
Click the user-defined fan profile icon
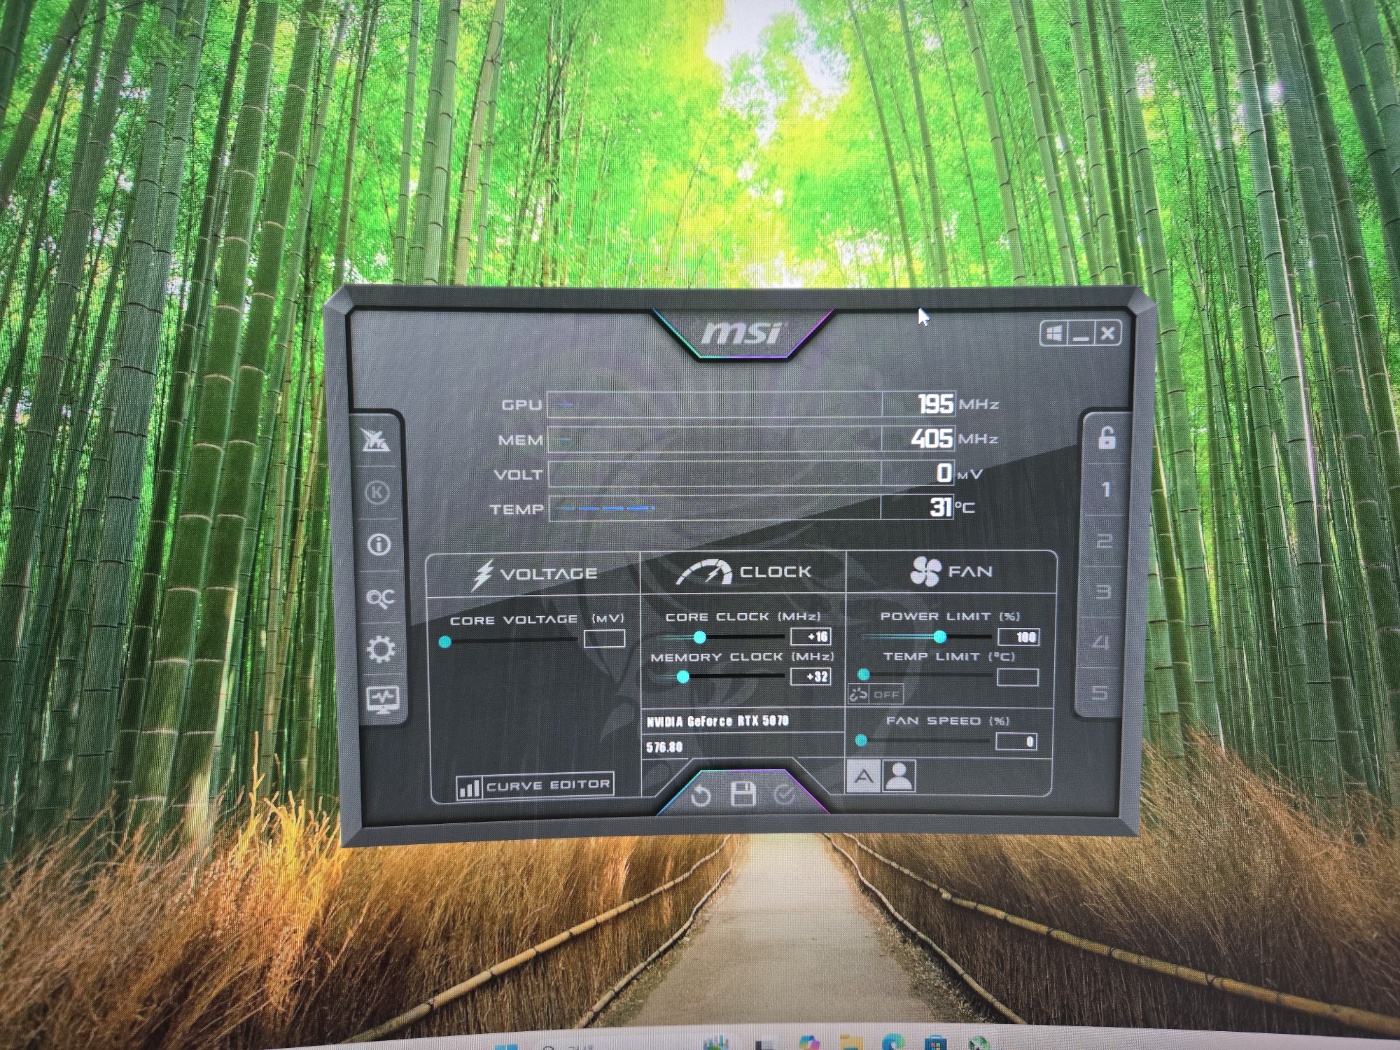(899, 776)
